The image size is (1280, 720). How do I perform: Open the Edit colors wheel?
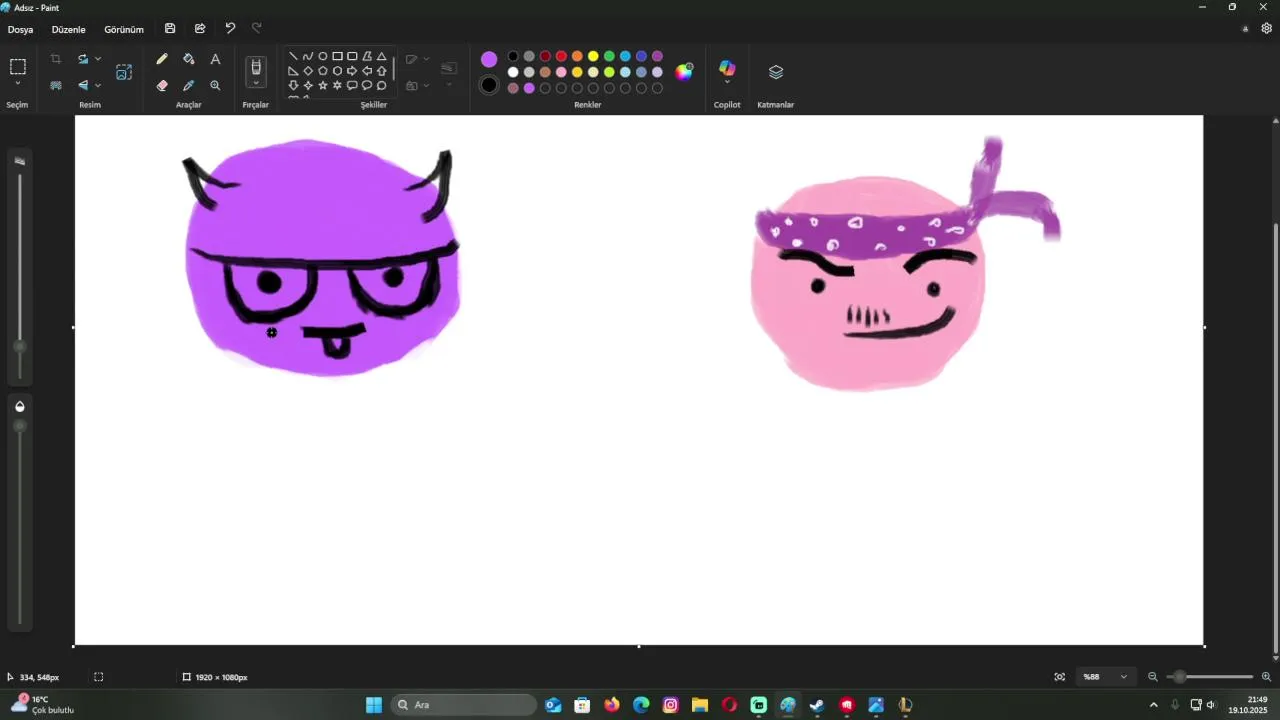tap(684, 72)
